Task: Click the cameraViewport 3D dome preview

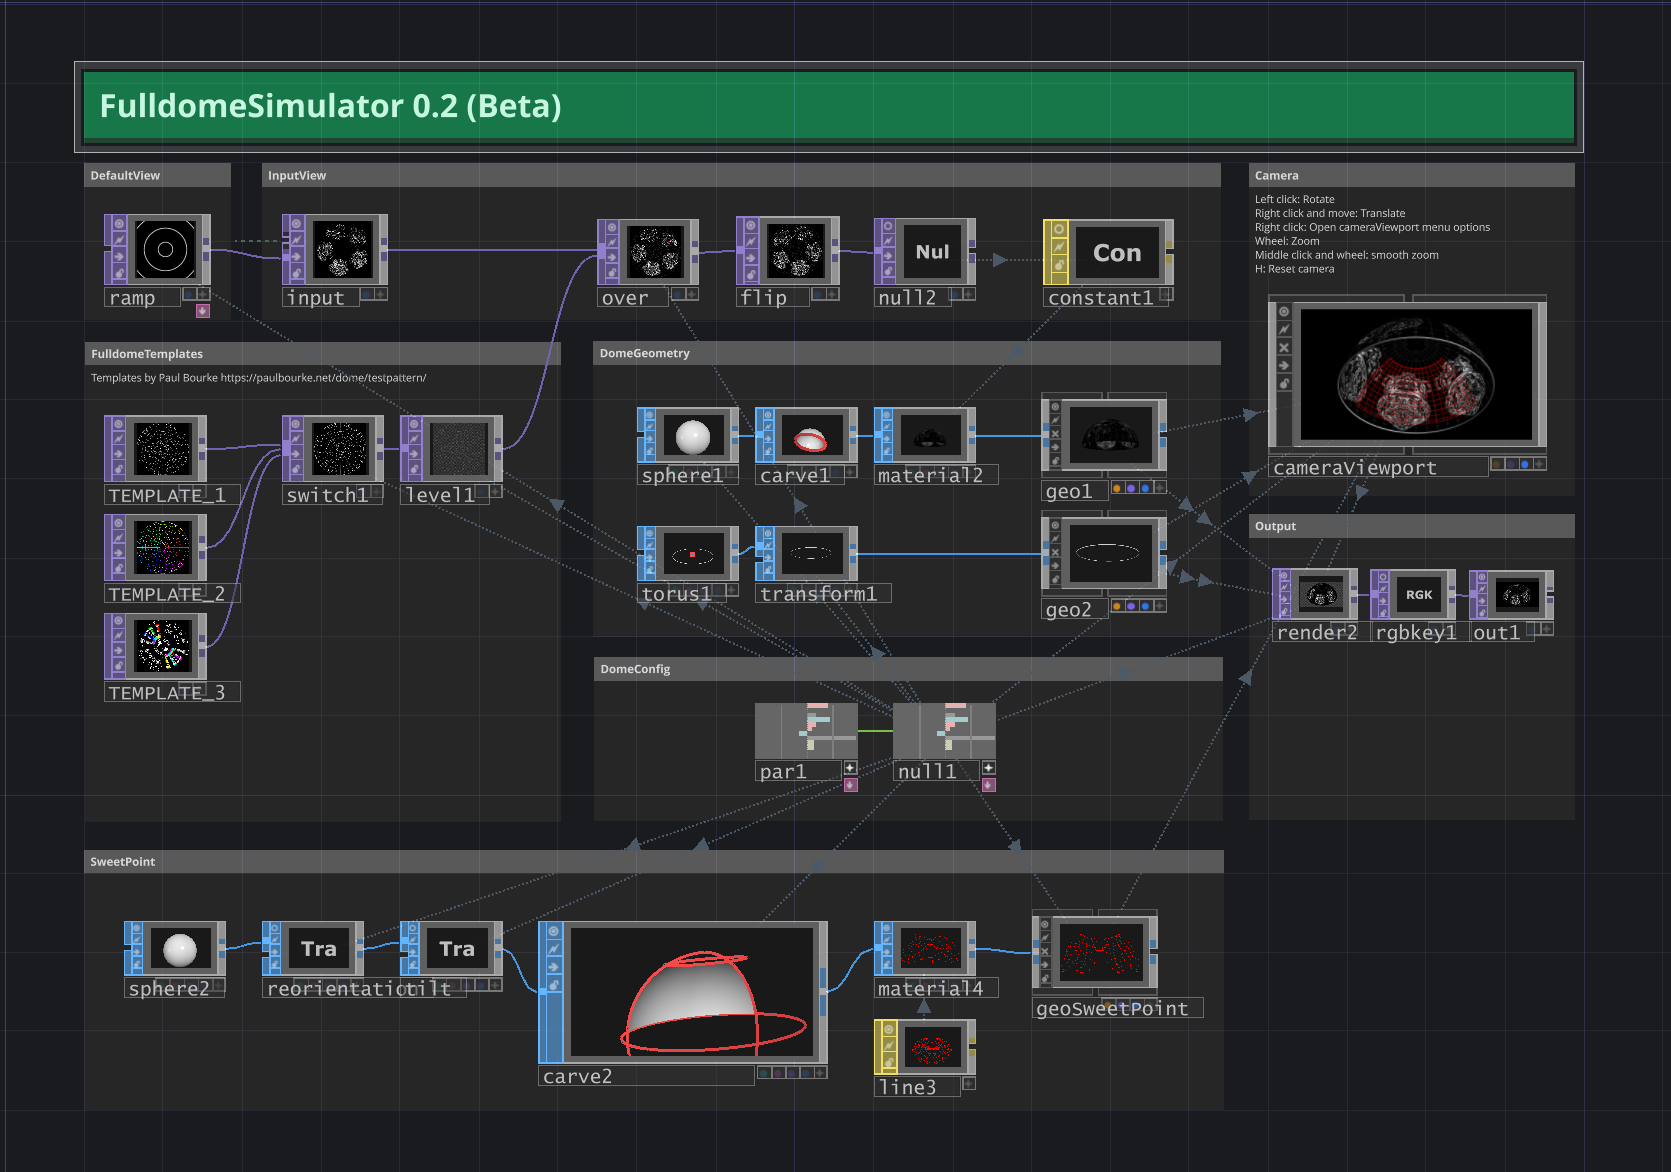Action: click(1416, 375)
